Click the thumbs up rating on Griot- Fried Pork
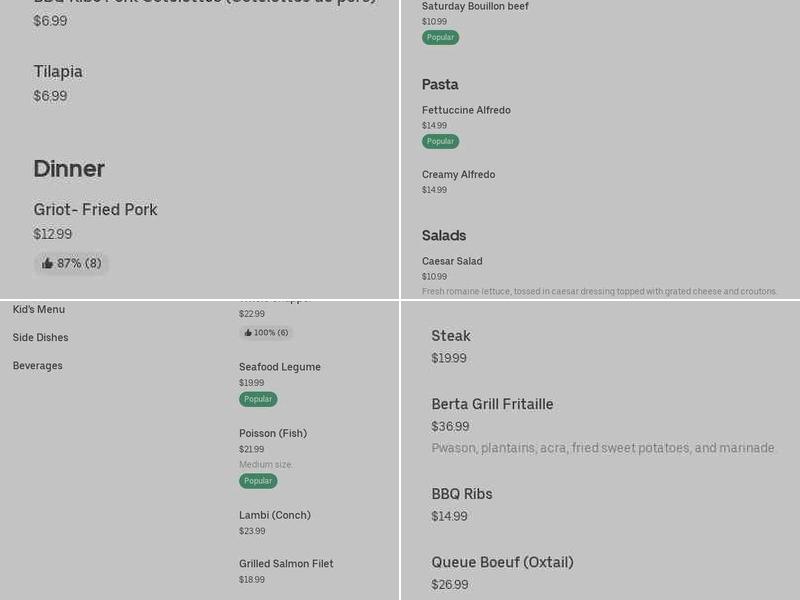The width and height of the screenshot is (800, 600). pos(71,263)
